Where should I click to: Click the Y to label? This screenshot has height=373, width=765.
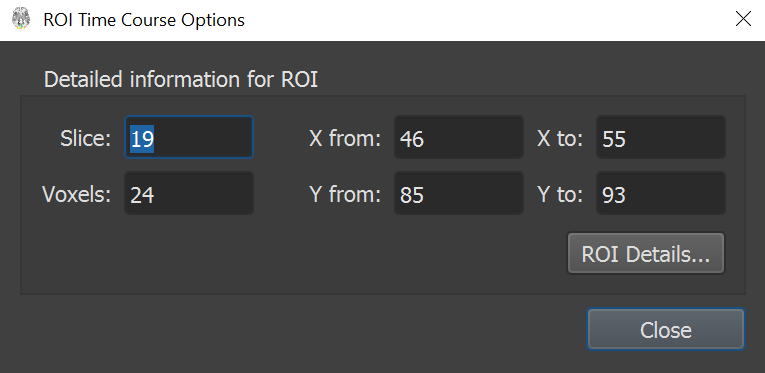[560, 194]
